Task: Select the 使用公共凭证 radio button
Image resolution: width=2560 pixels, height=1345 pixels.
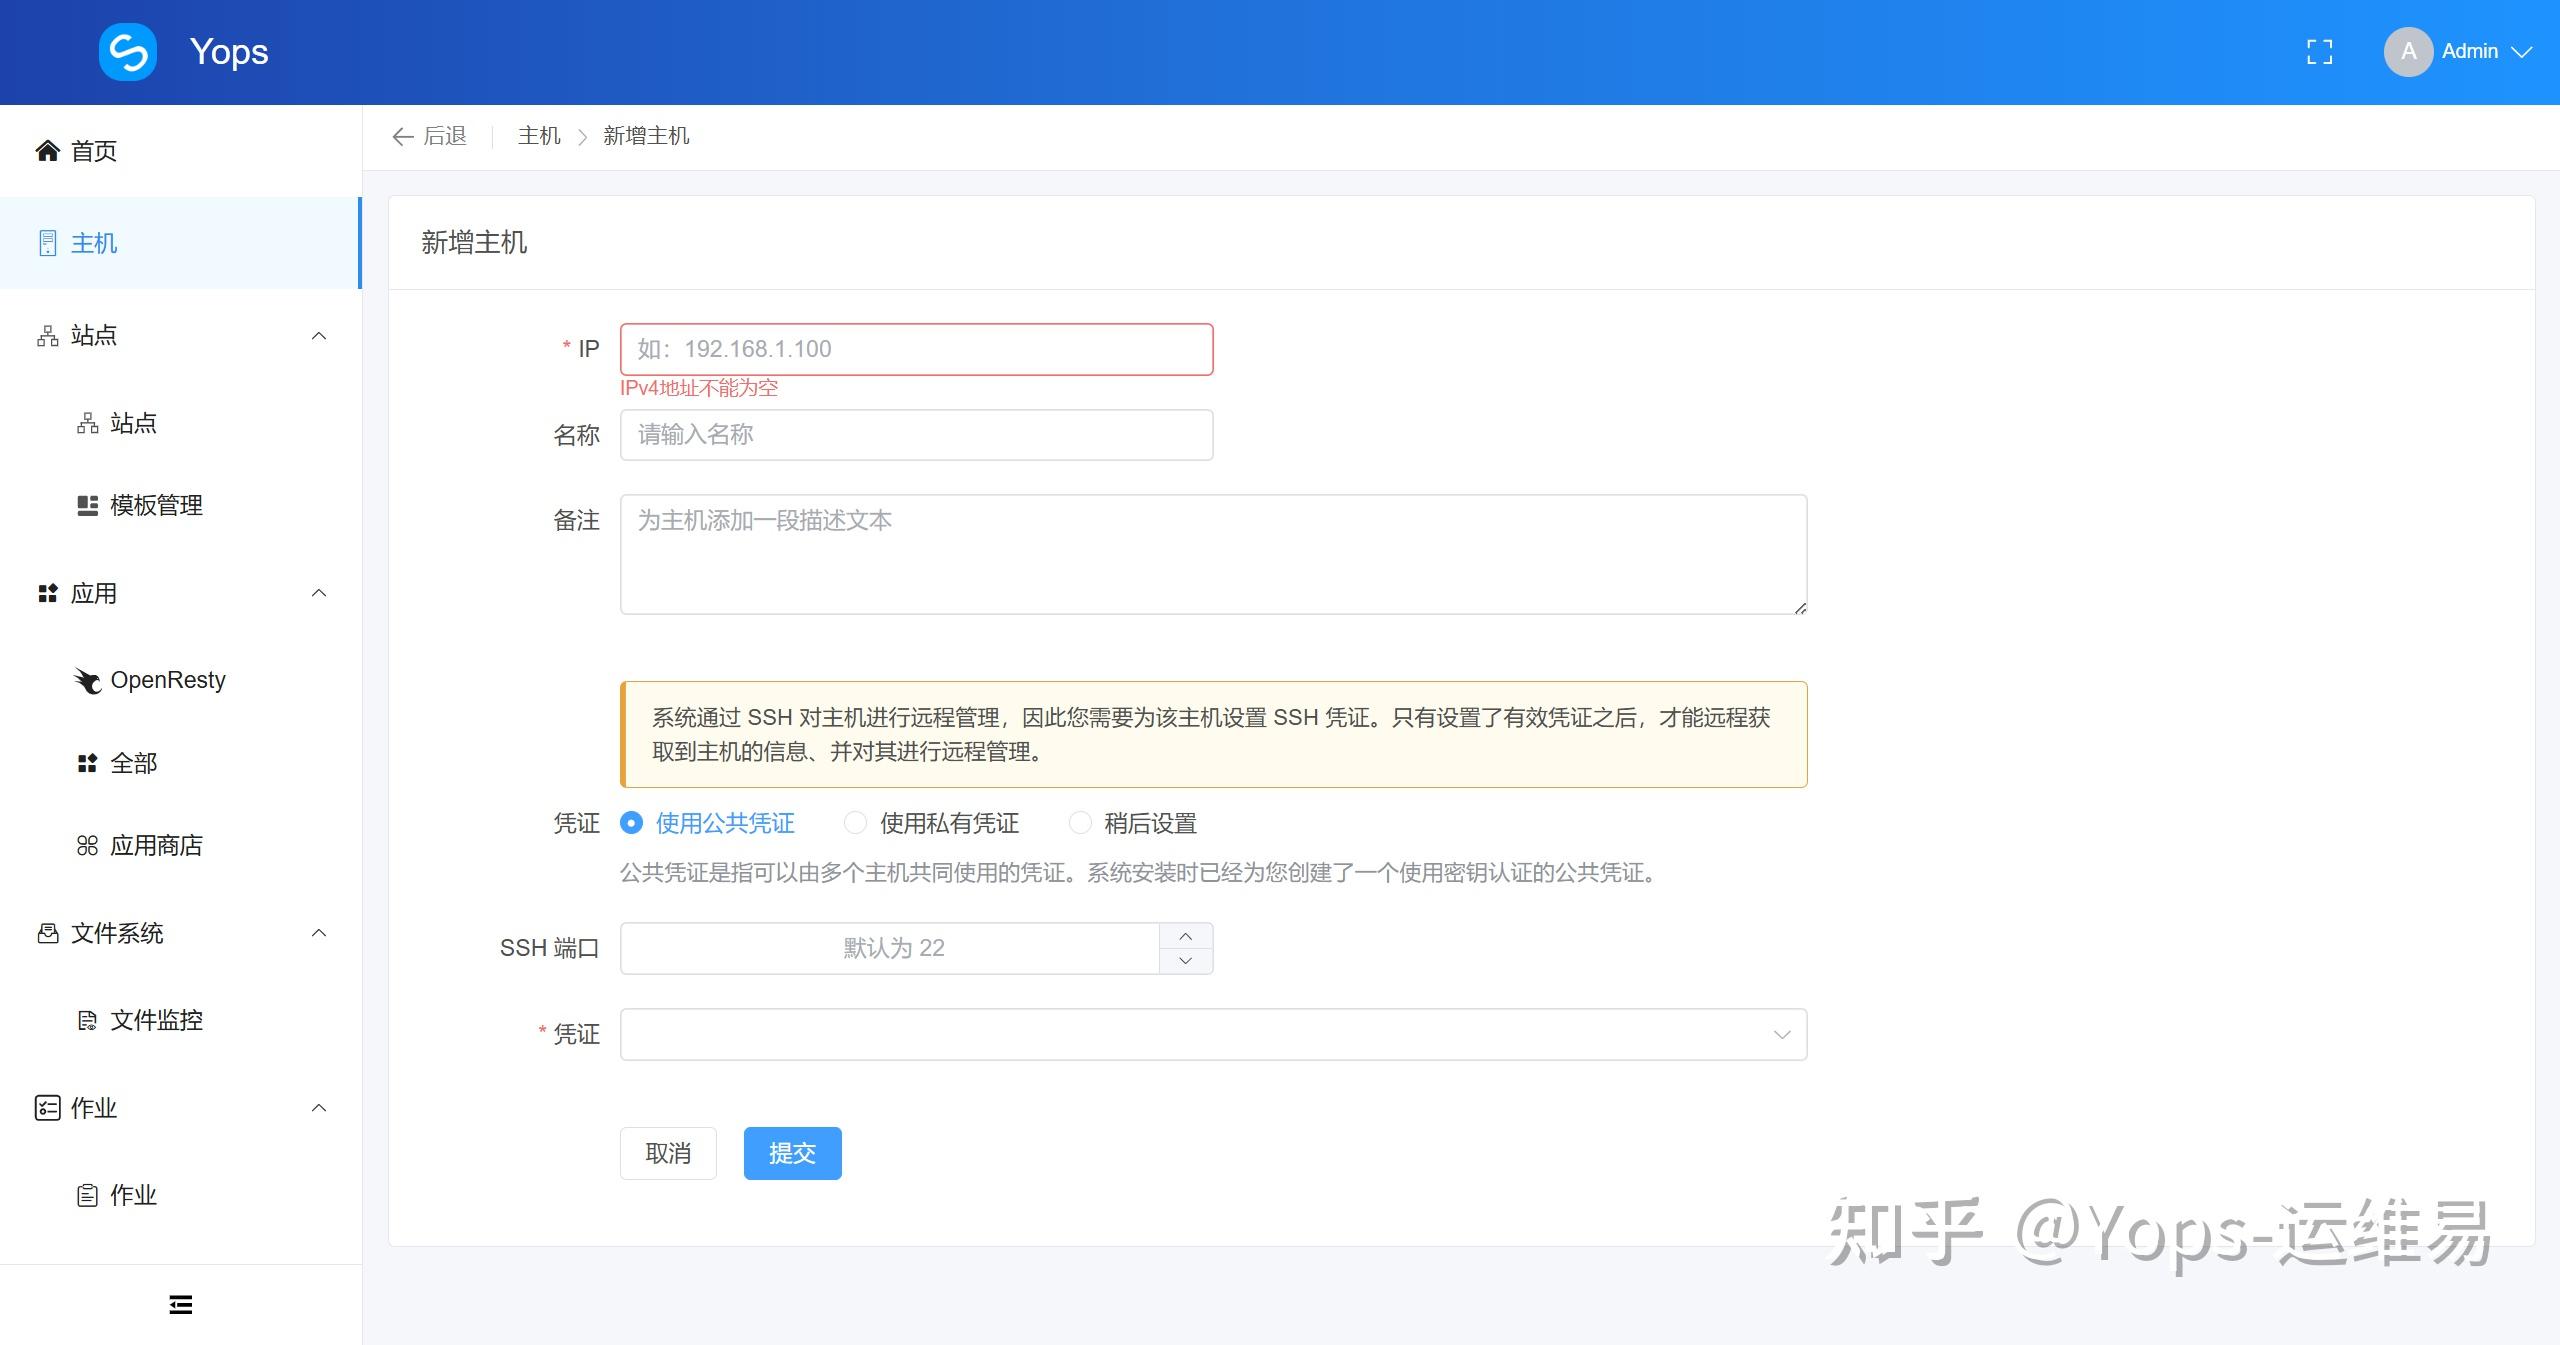Action: (630, 823)
